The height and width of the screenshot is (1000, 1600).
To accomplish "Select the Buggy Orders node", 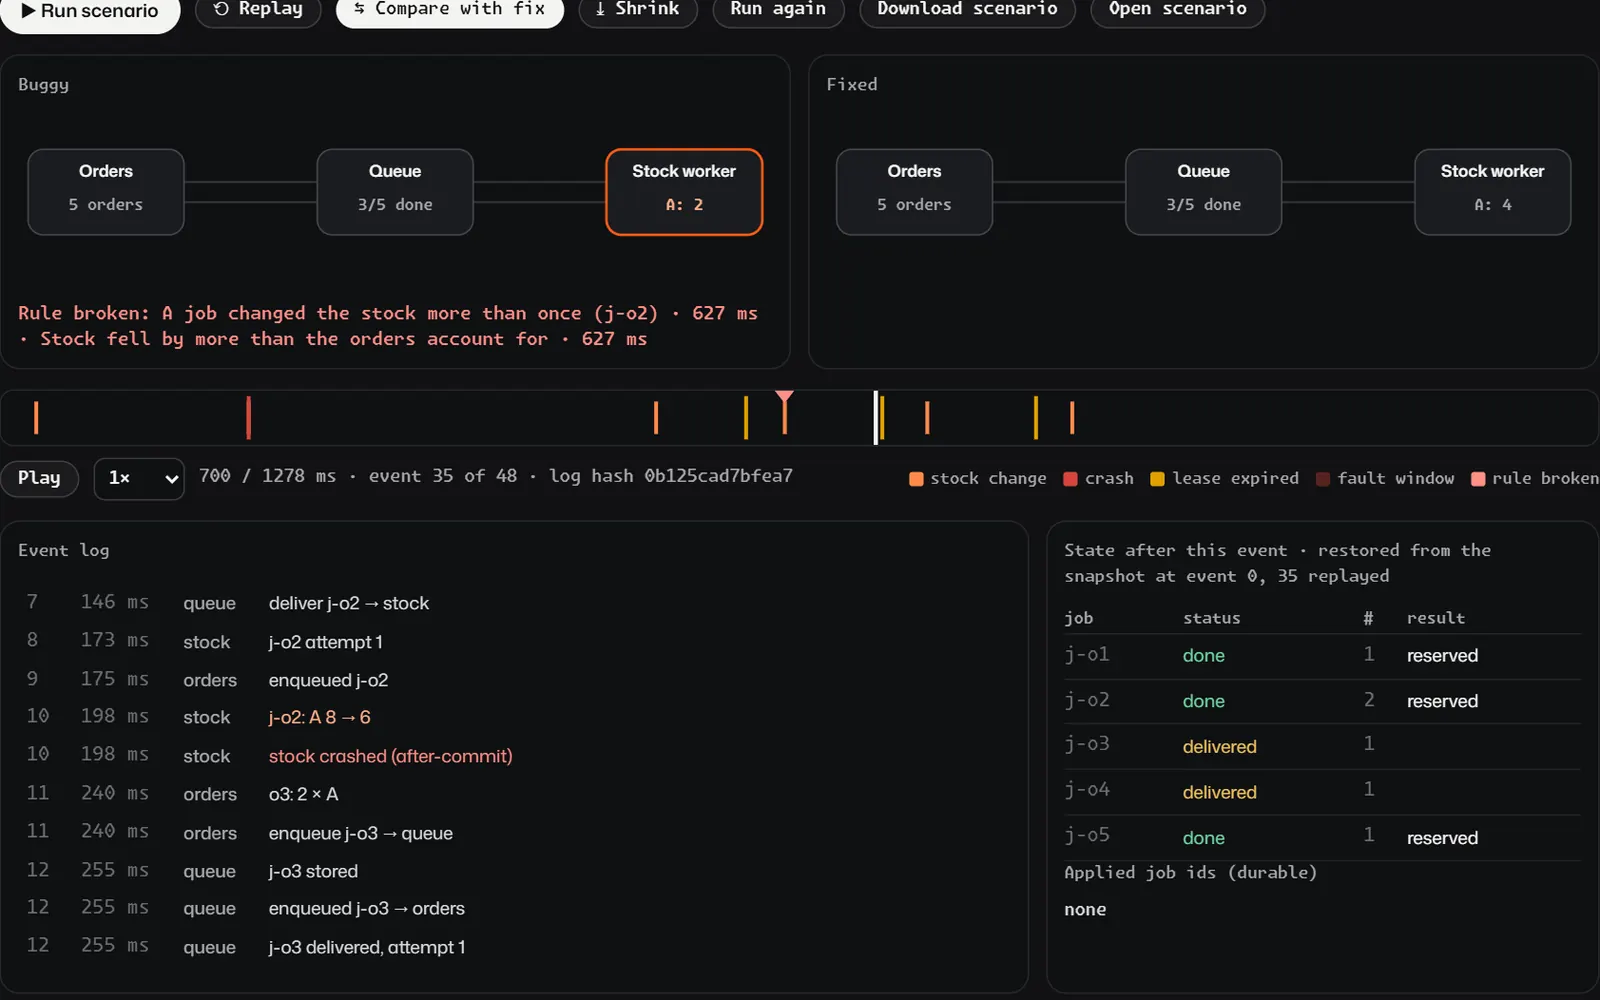I will (x=106, y=192).
